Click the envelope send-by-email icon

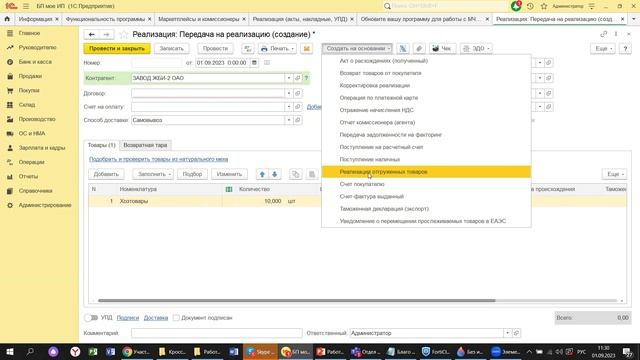(x=306, y=49)
